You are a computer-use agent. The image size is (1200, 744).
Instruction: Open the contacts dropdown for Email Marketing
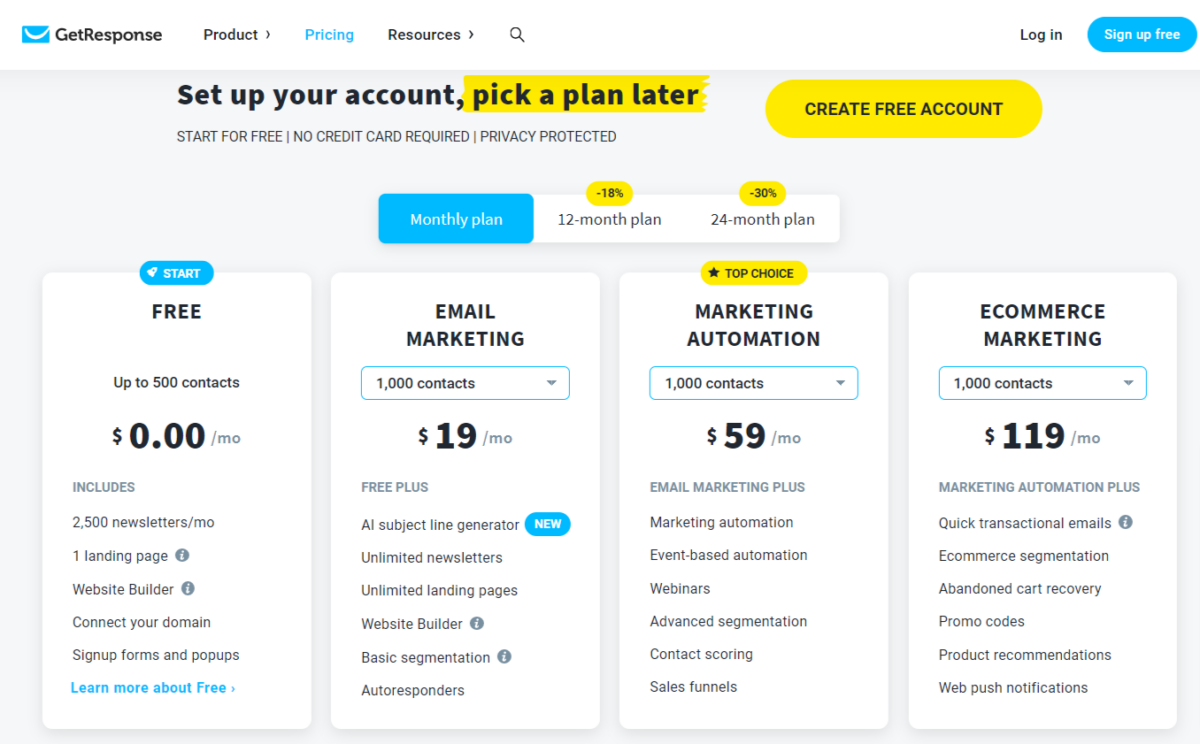pos(464,382)
